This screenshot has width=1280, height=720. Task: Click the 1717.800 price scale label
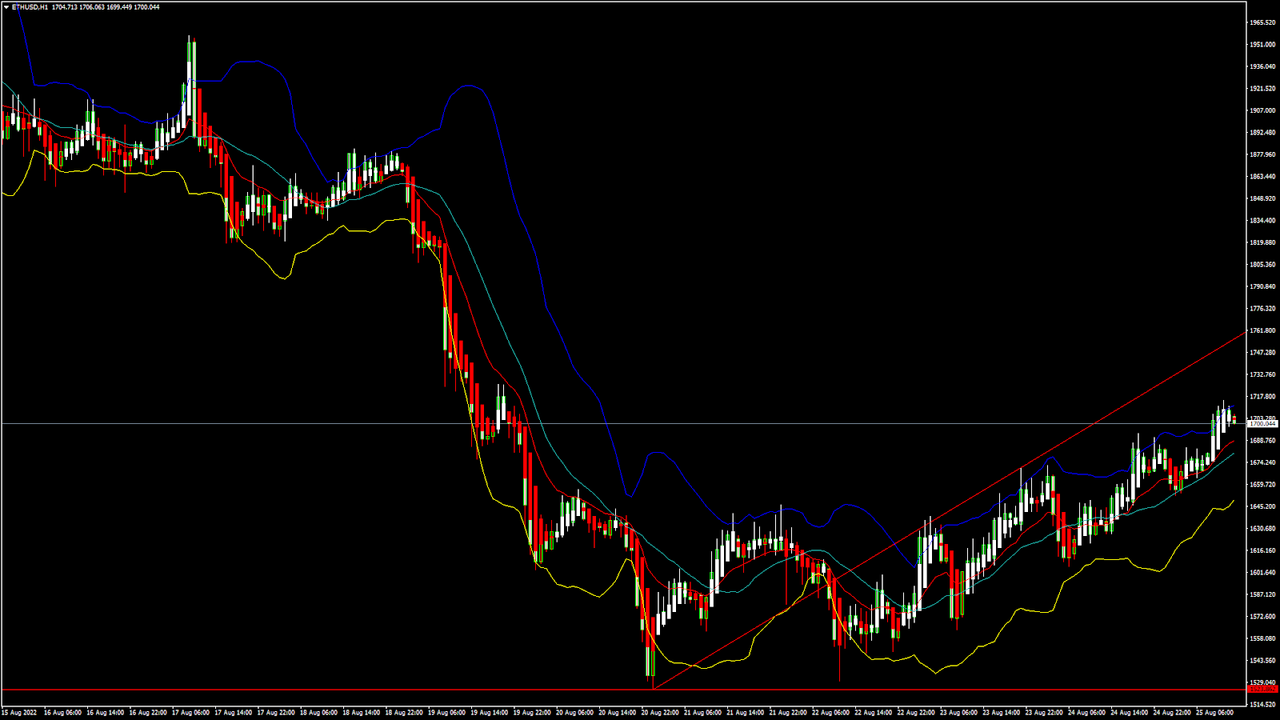tap(1263, 396)
